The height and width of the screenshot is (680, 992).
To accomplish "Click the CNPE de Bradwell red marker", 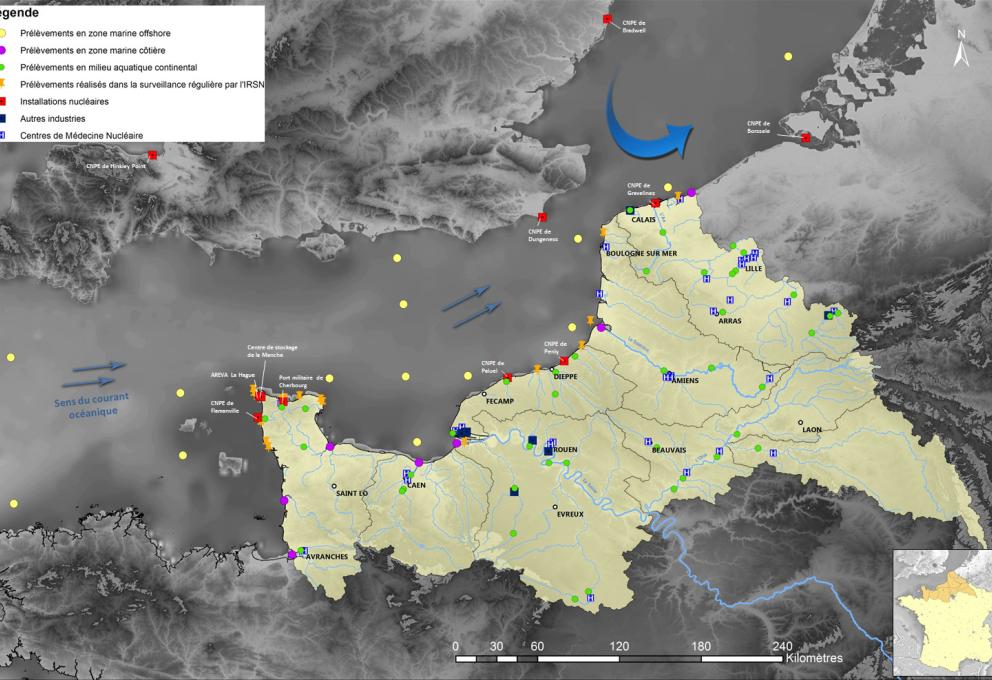I will tap(607, 19).
